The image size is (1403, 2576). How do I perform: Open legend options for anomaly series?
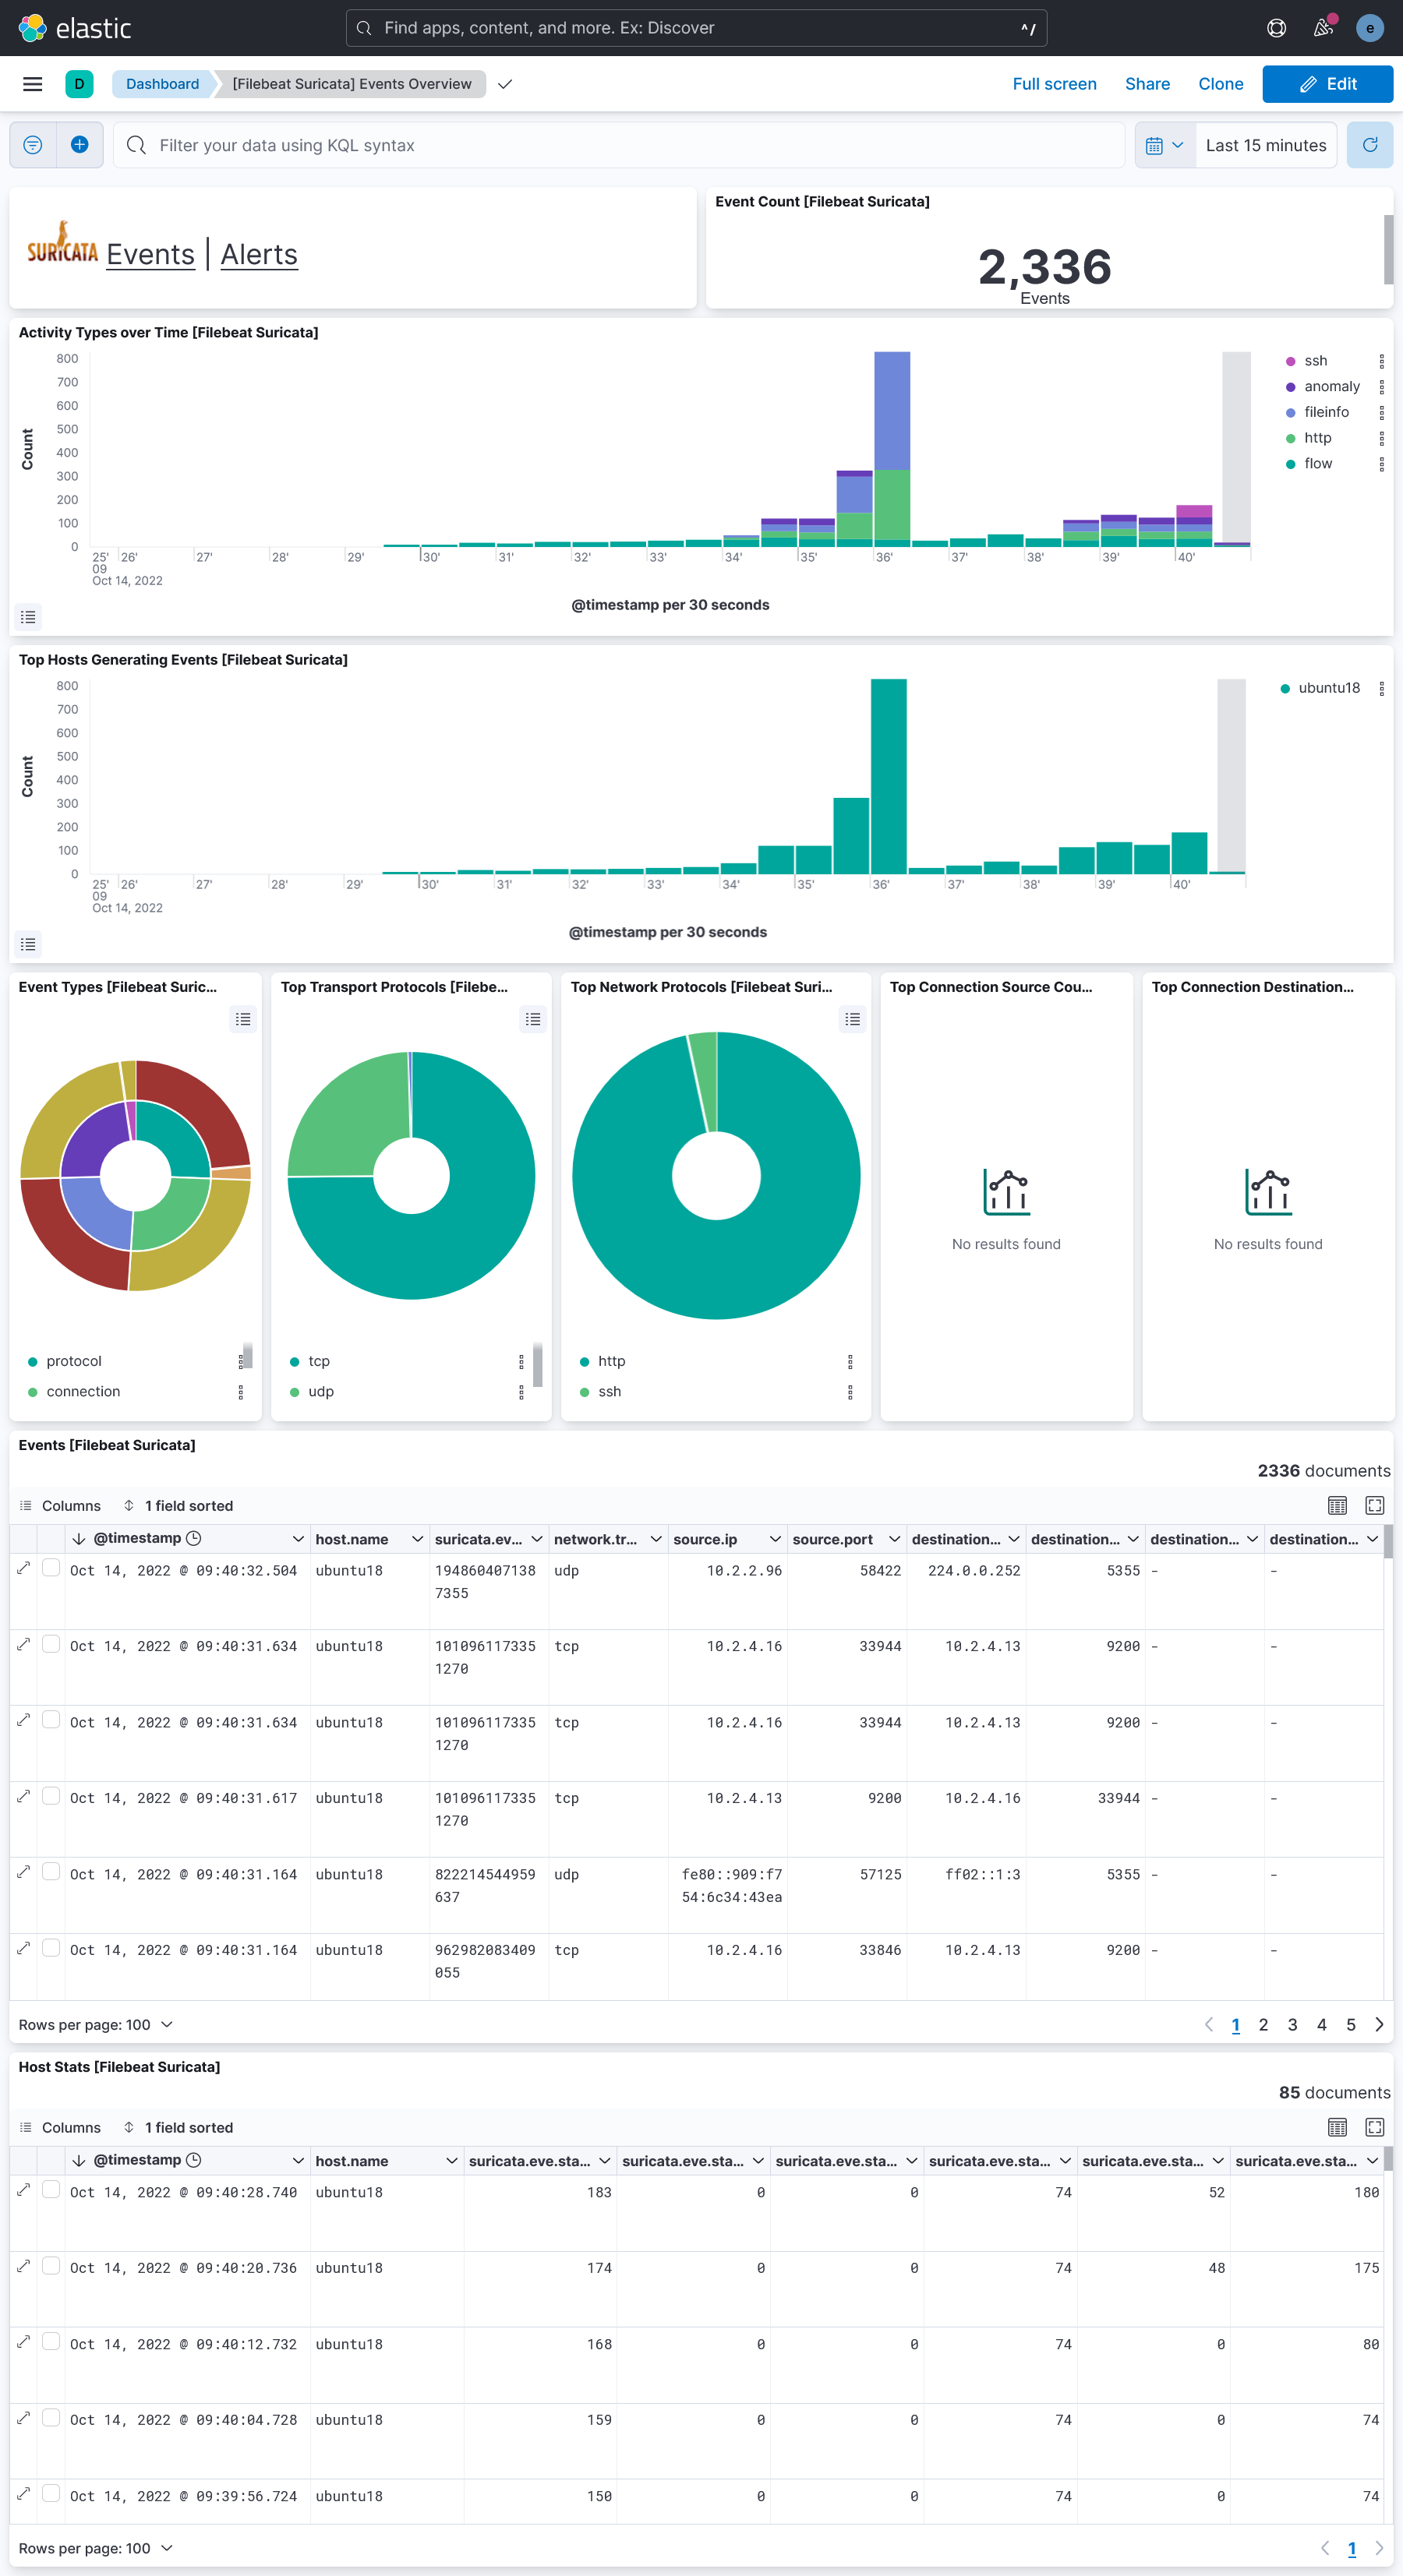point(1381,387)
